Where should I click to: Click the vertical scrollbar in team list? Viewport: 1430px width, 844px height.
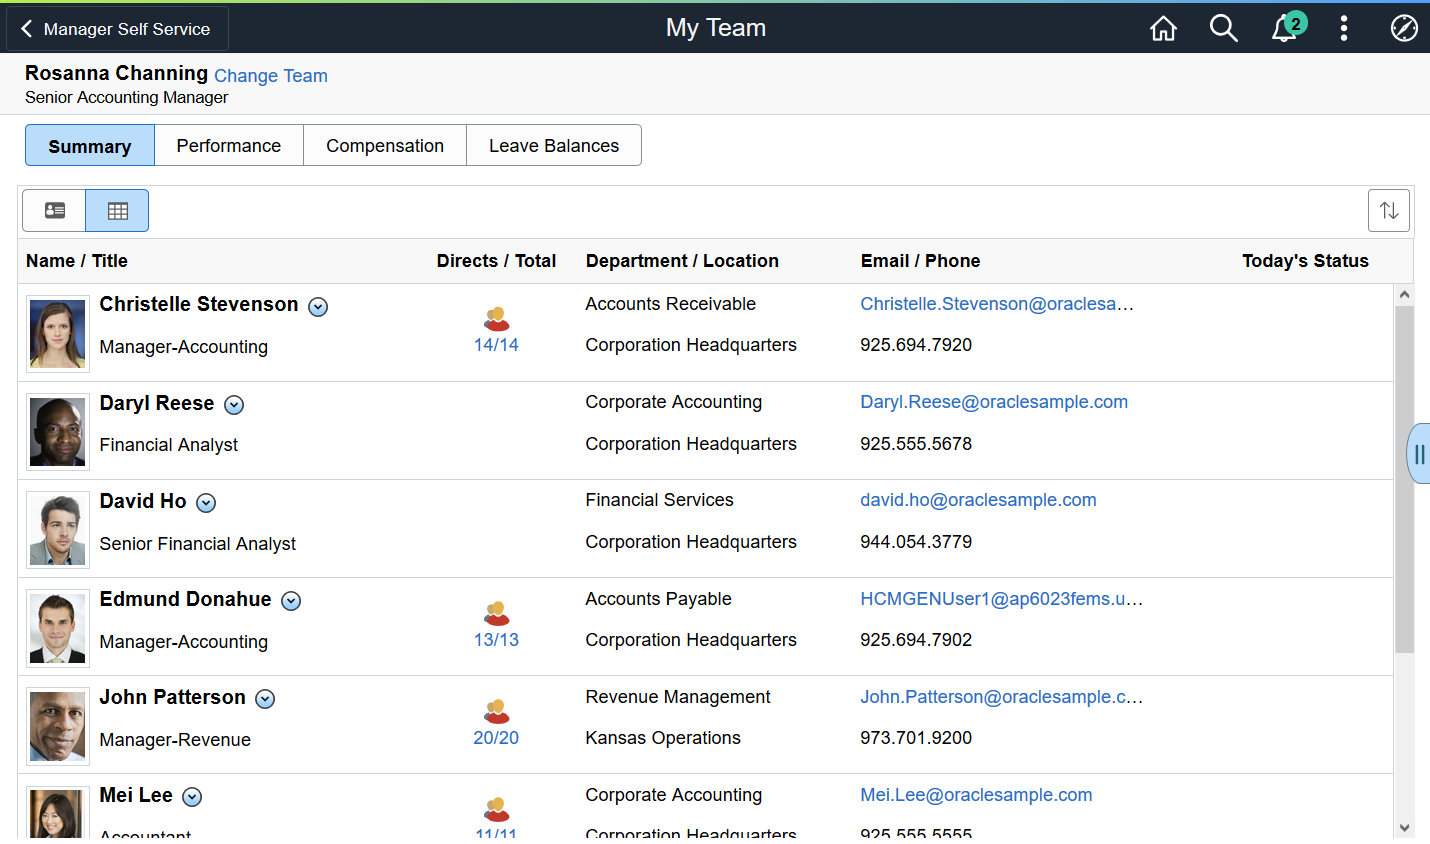point(1404,480)
